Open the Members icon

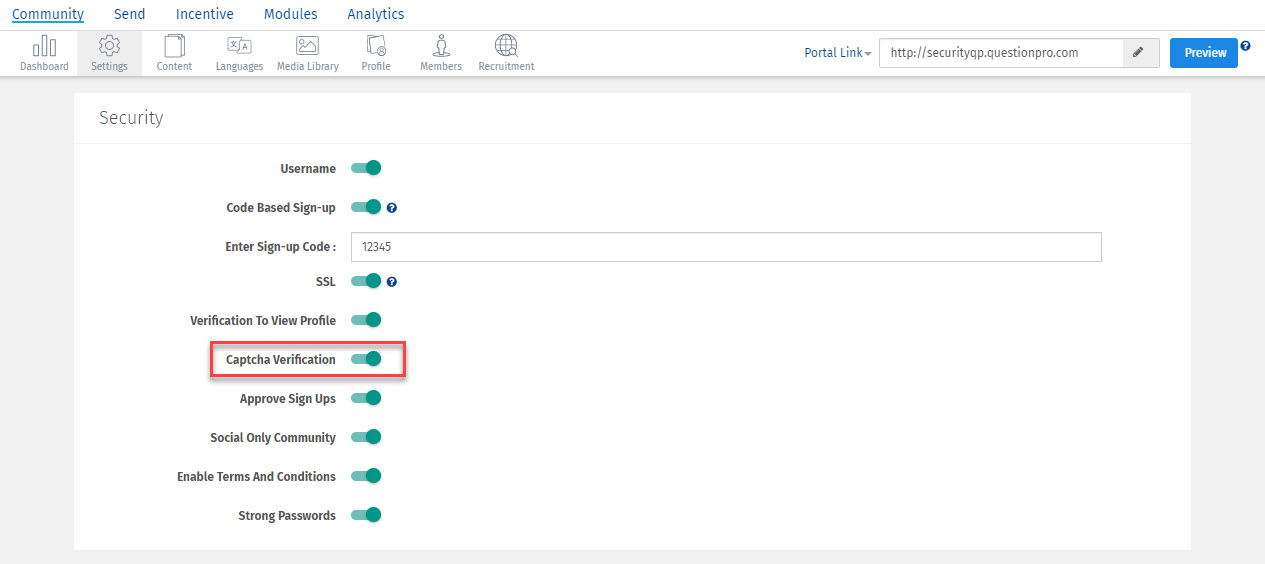(x=441, y=47)
